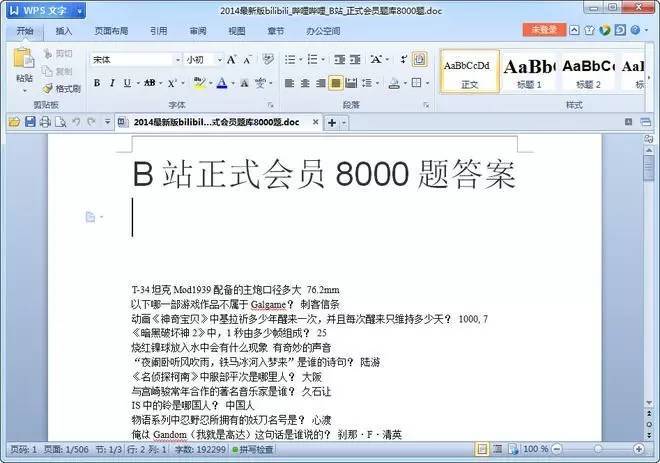This screenshot has height=463, width=660.
Task: Toggle show/hide paragraph marks button
Action: click(419, 59)
